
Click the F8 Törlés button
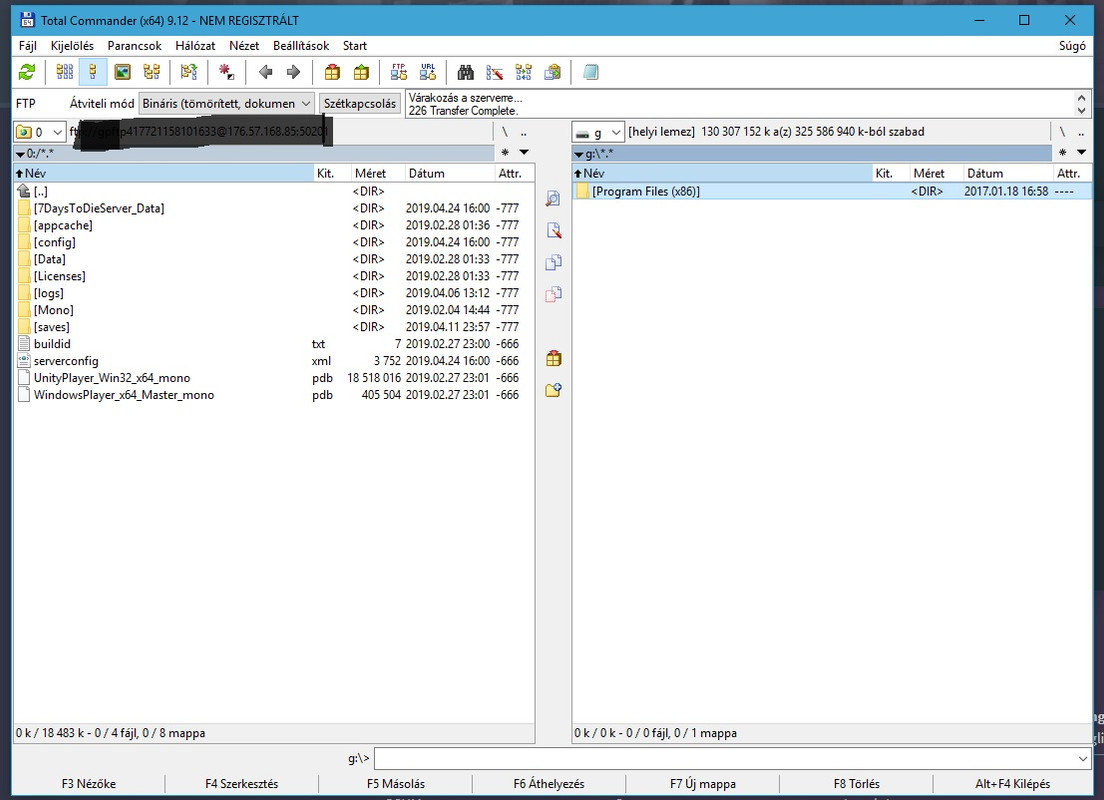[x=856, y=784]
